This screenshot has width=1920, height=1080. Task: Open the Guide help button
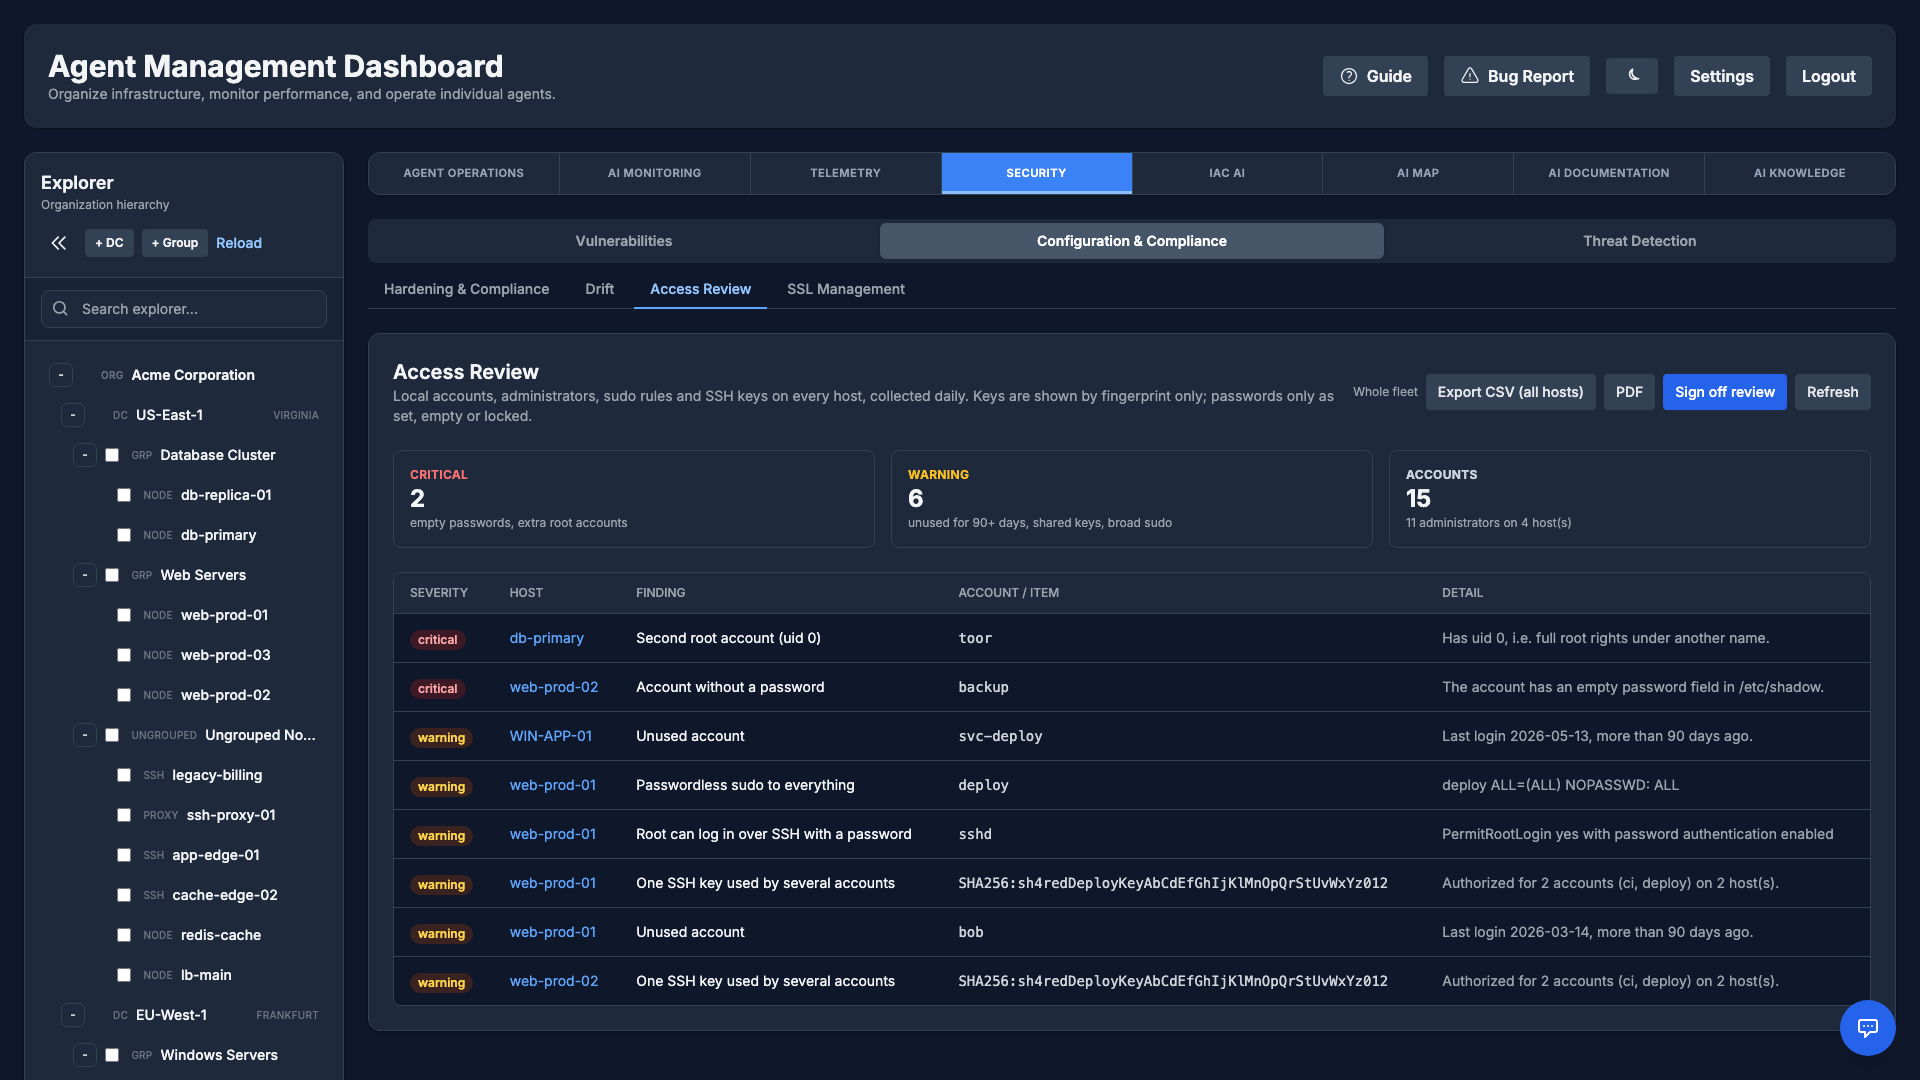click(x=1375, y=76)
